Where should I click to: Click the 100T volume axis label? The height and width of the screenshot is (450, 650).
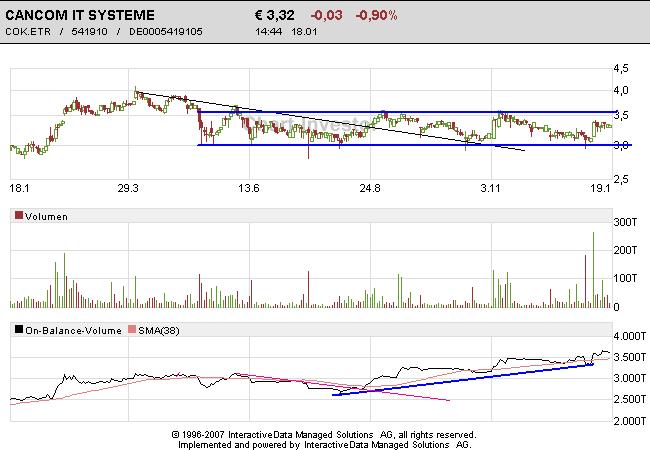pyautogui.click(x=625, y=278)
